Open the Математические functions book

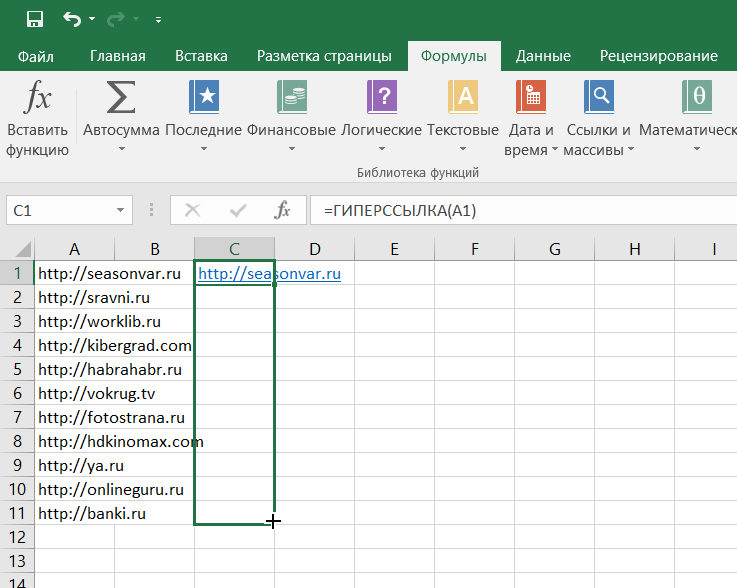tap(697, 97)
